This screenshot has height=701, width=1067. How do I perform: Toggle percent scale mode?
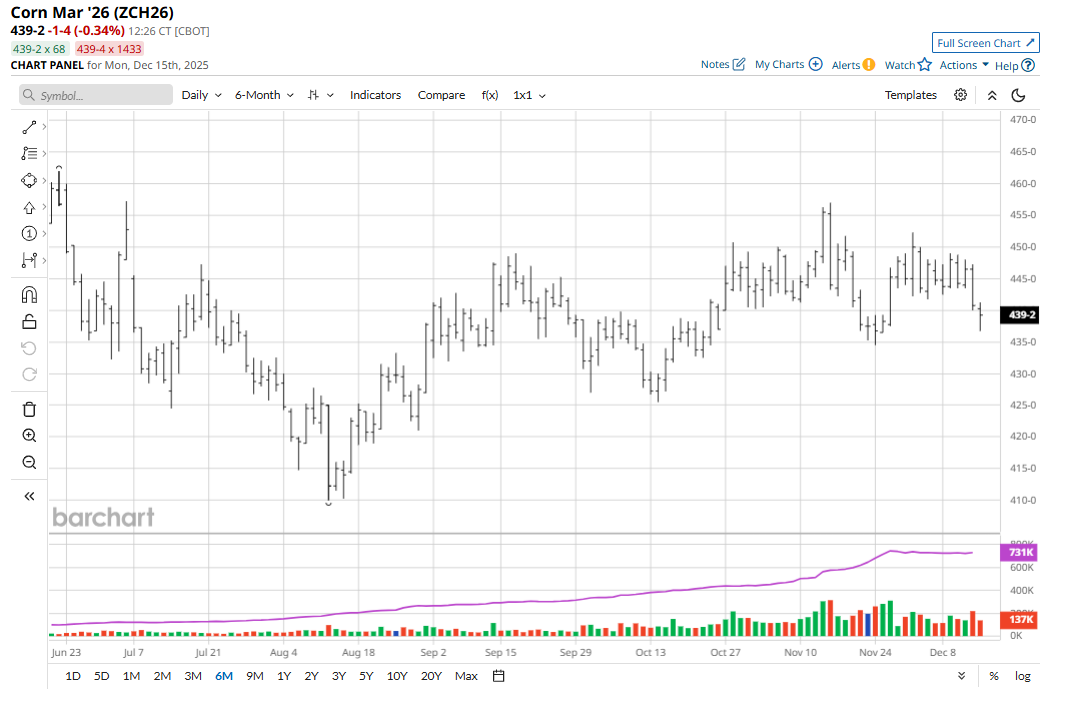tap(994, 676)
